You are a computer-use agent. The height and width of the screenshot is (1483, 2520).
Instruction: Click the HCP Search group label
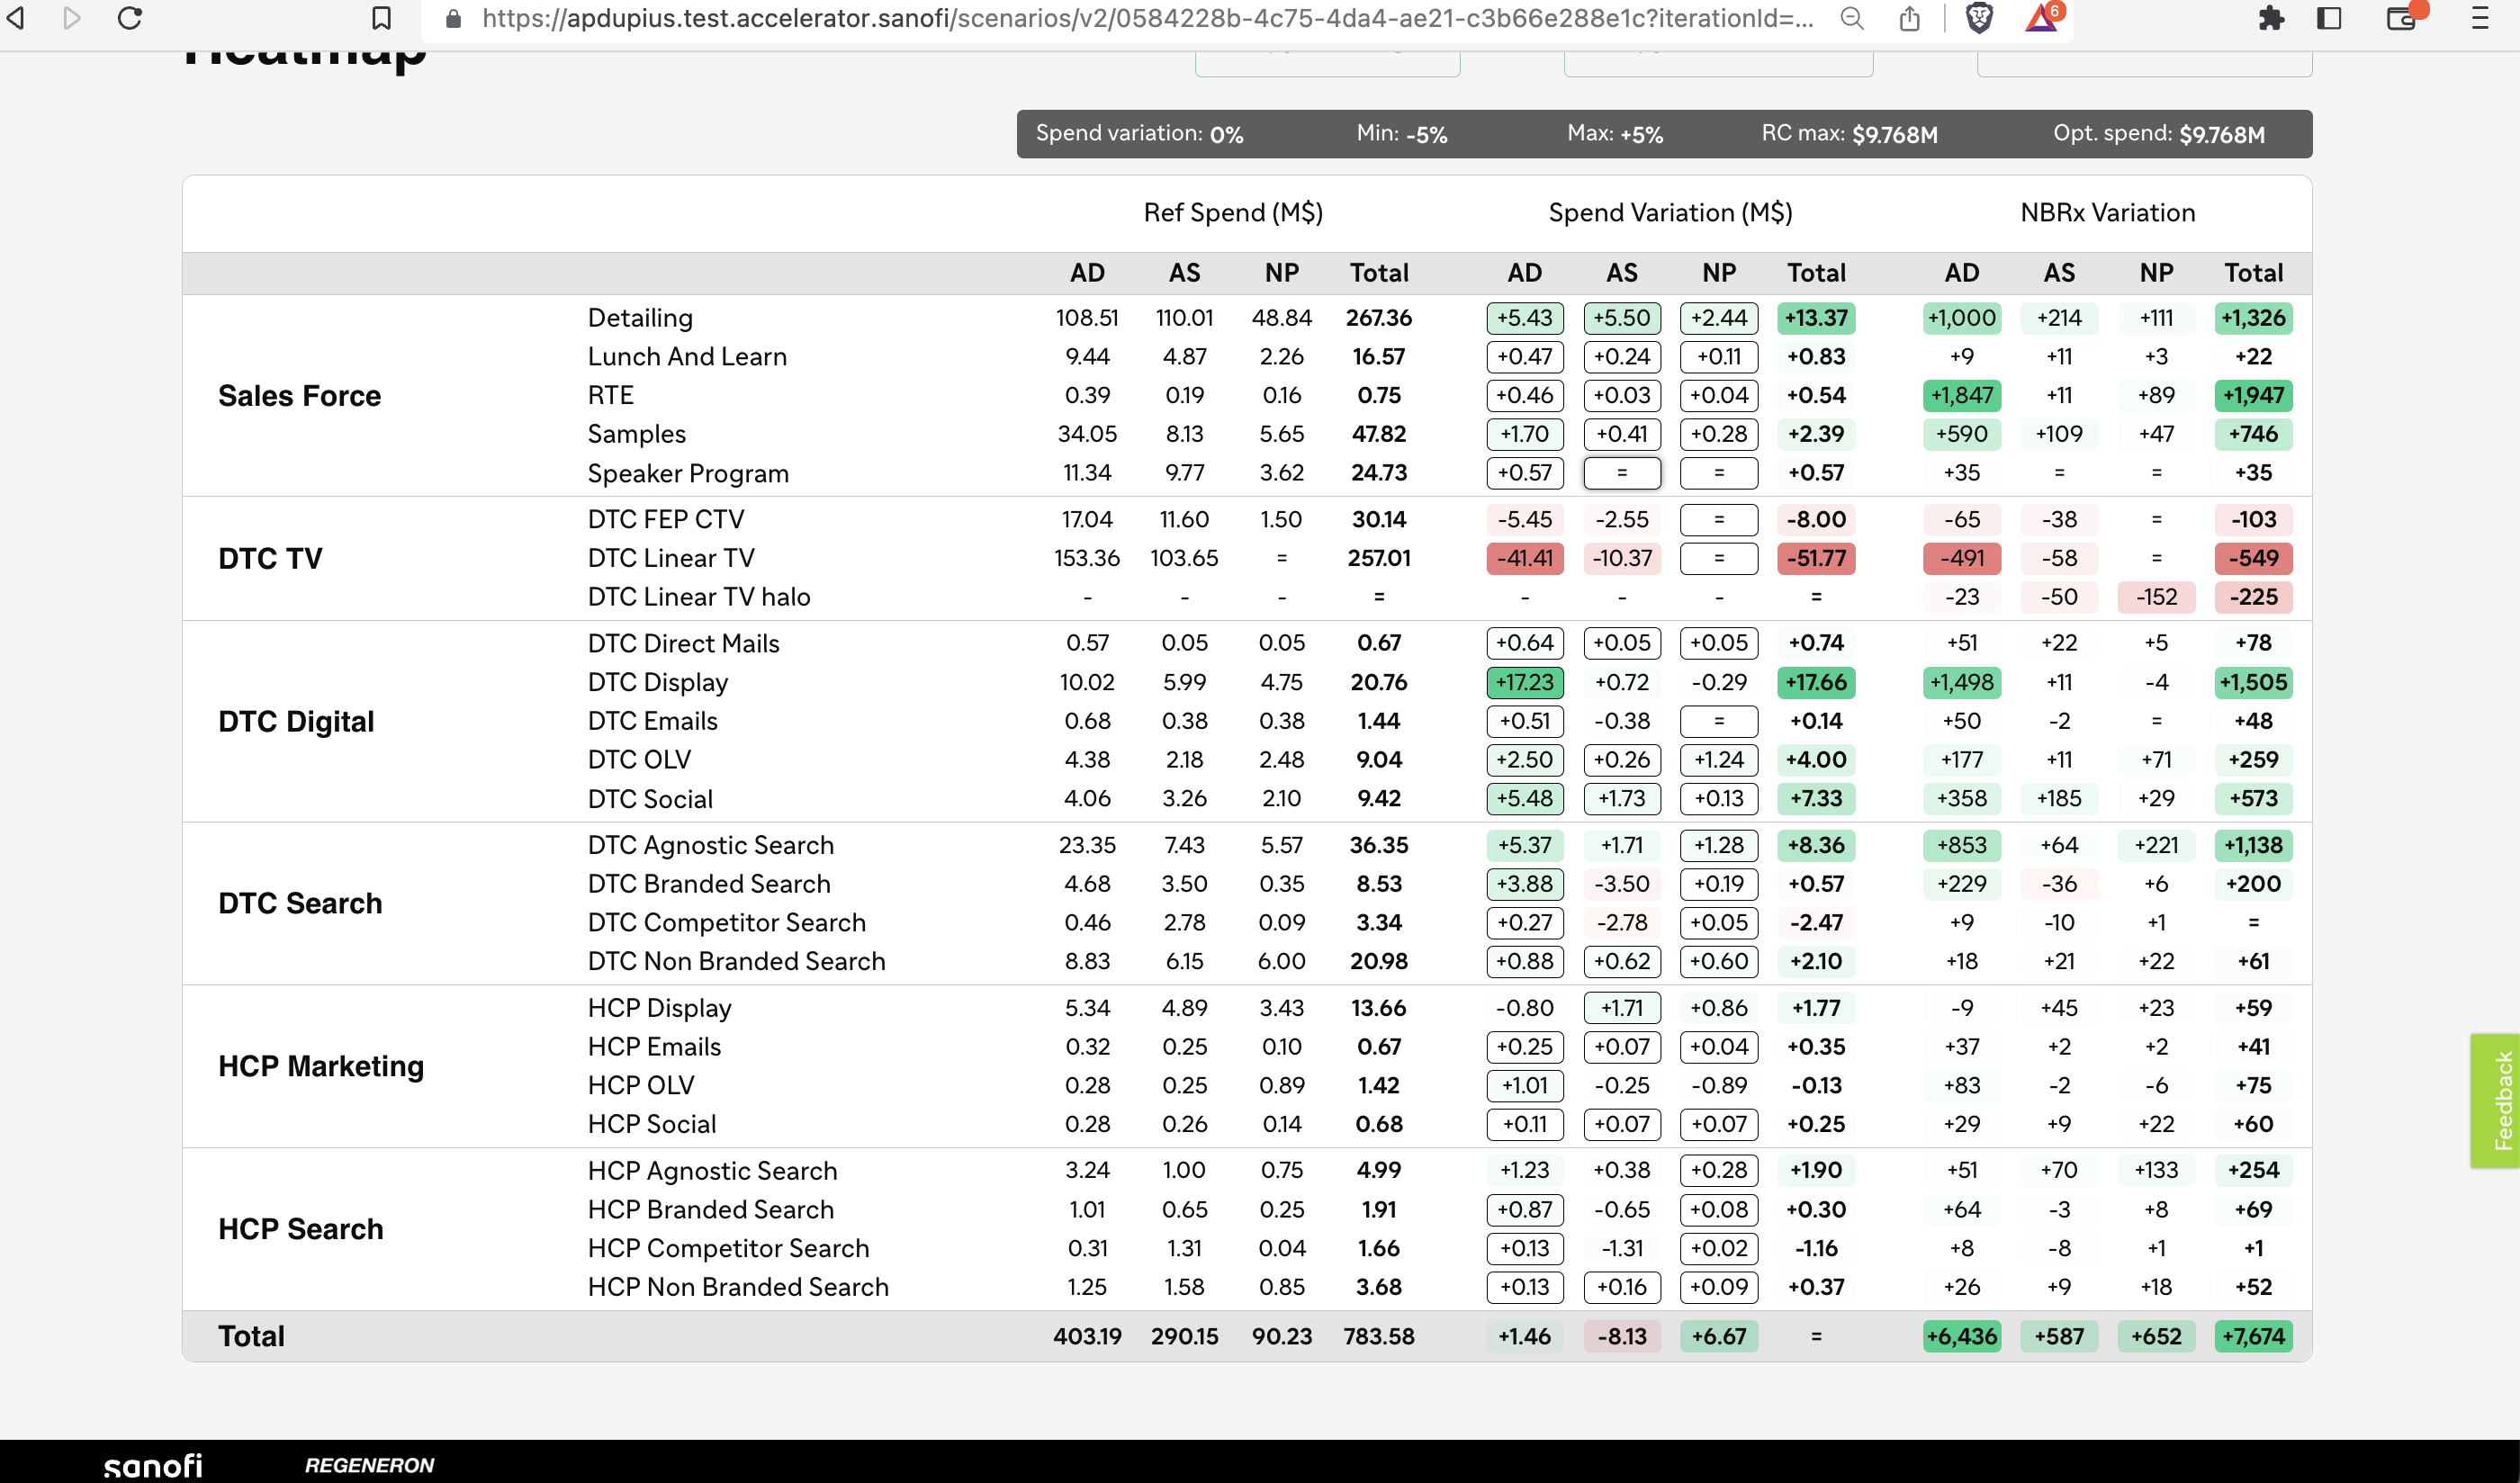[300, 1229]
